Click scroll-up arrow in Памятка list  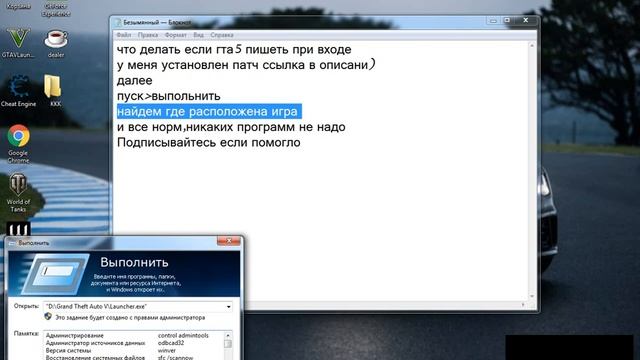tap(228, 335)
